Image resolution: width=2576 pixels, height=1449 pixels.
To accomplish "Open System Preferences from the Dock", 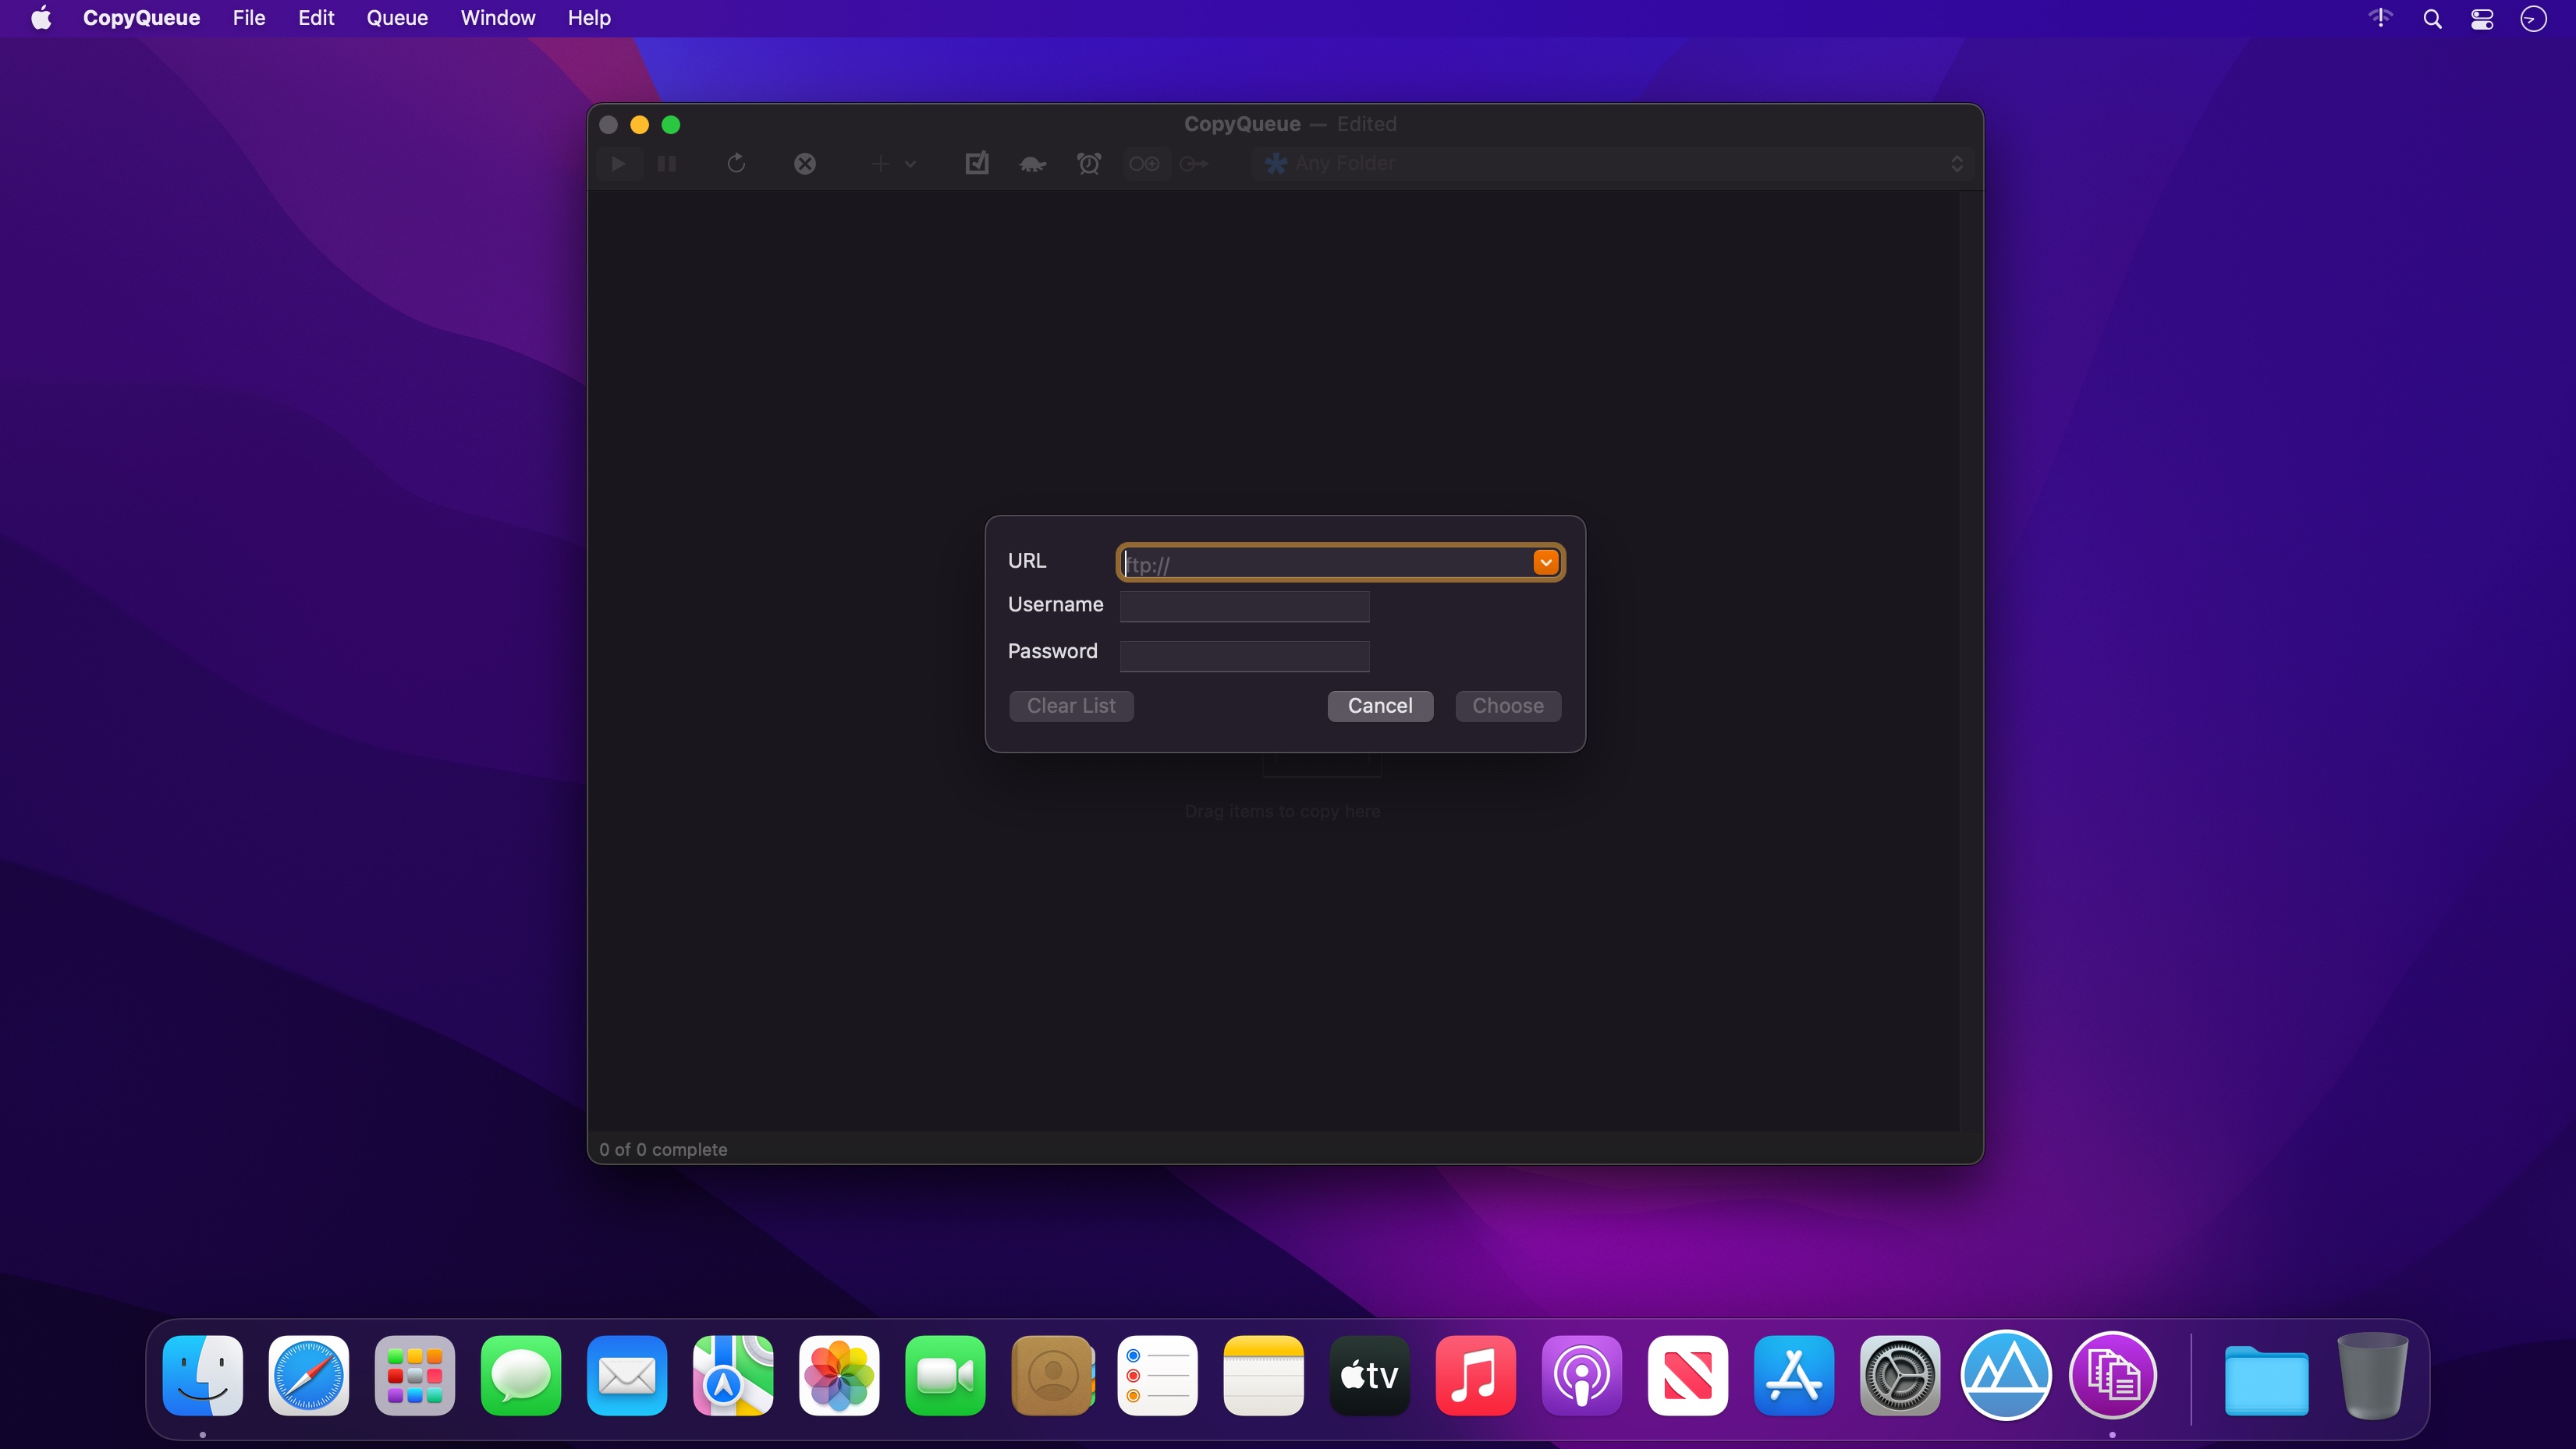I will [x=1900, y=1376].
